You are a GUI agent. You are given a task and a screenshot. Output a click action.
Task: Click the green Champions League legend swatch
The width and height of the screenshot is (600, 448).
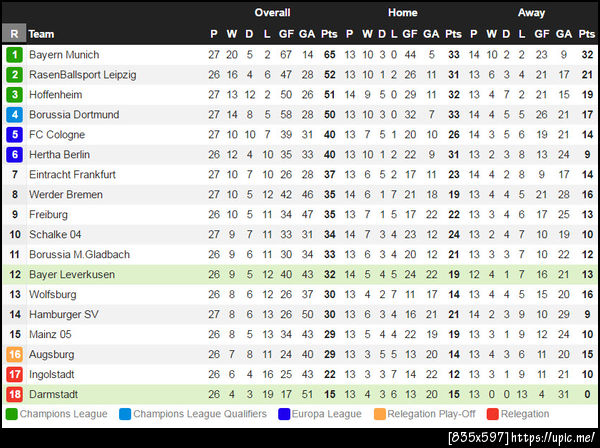11,414
